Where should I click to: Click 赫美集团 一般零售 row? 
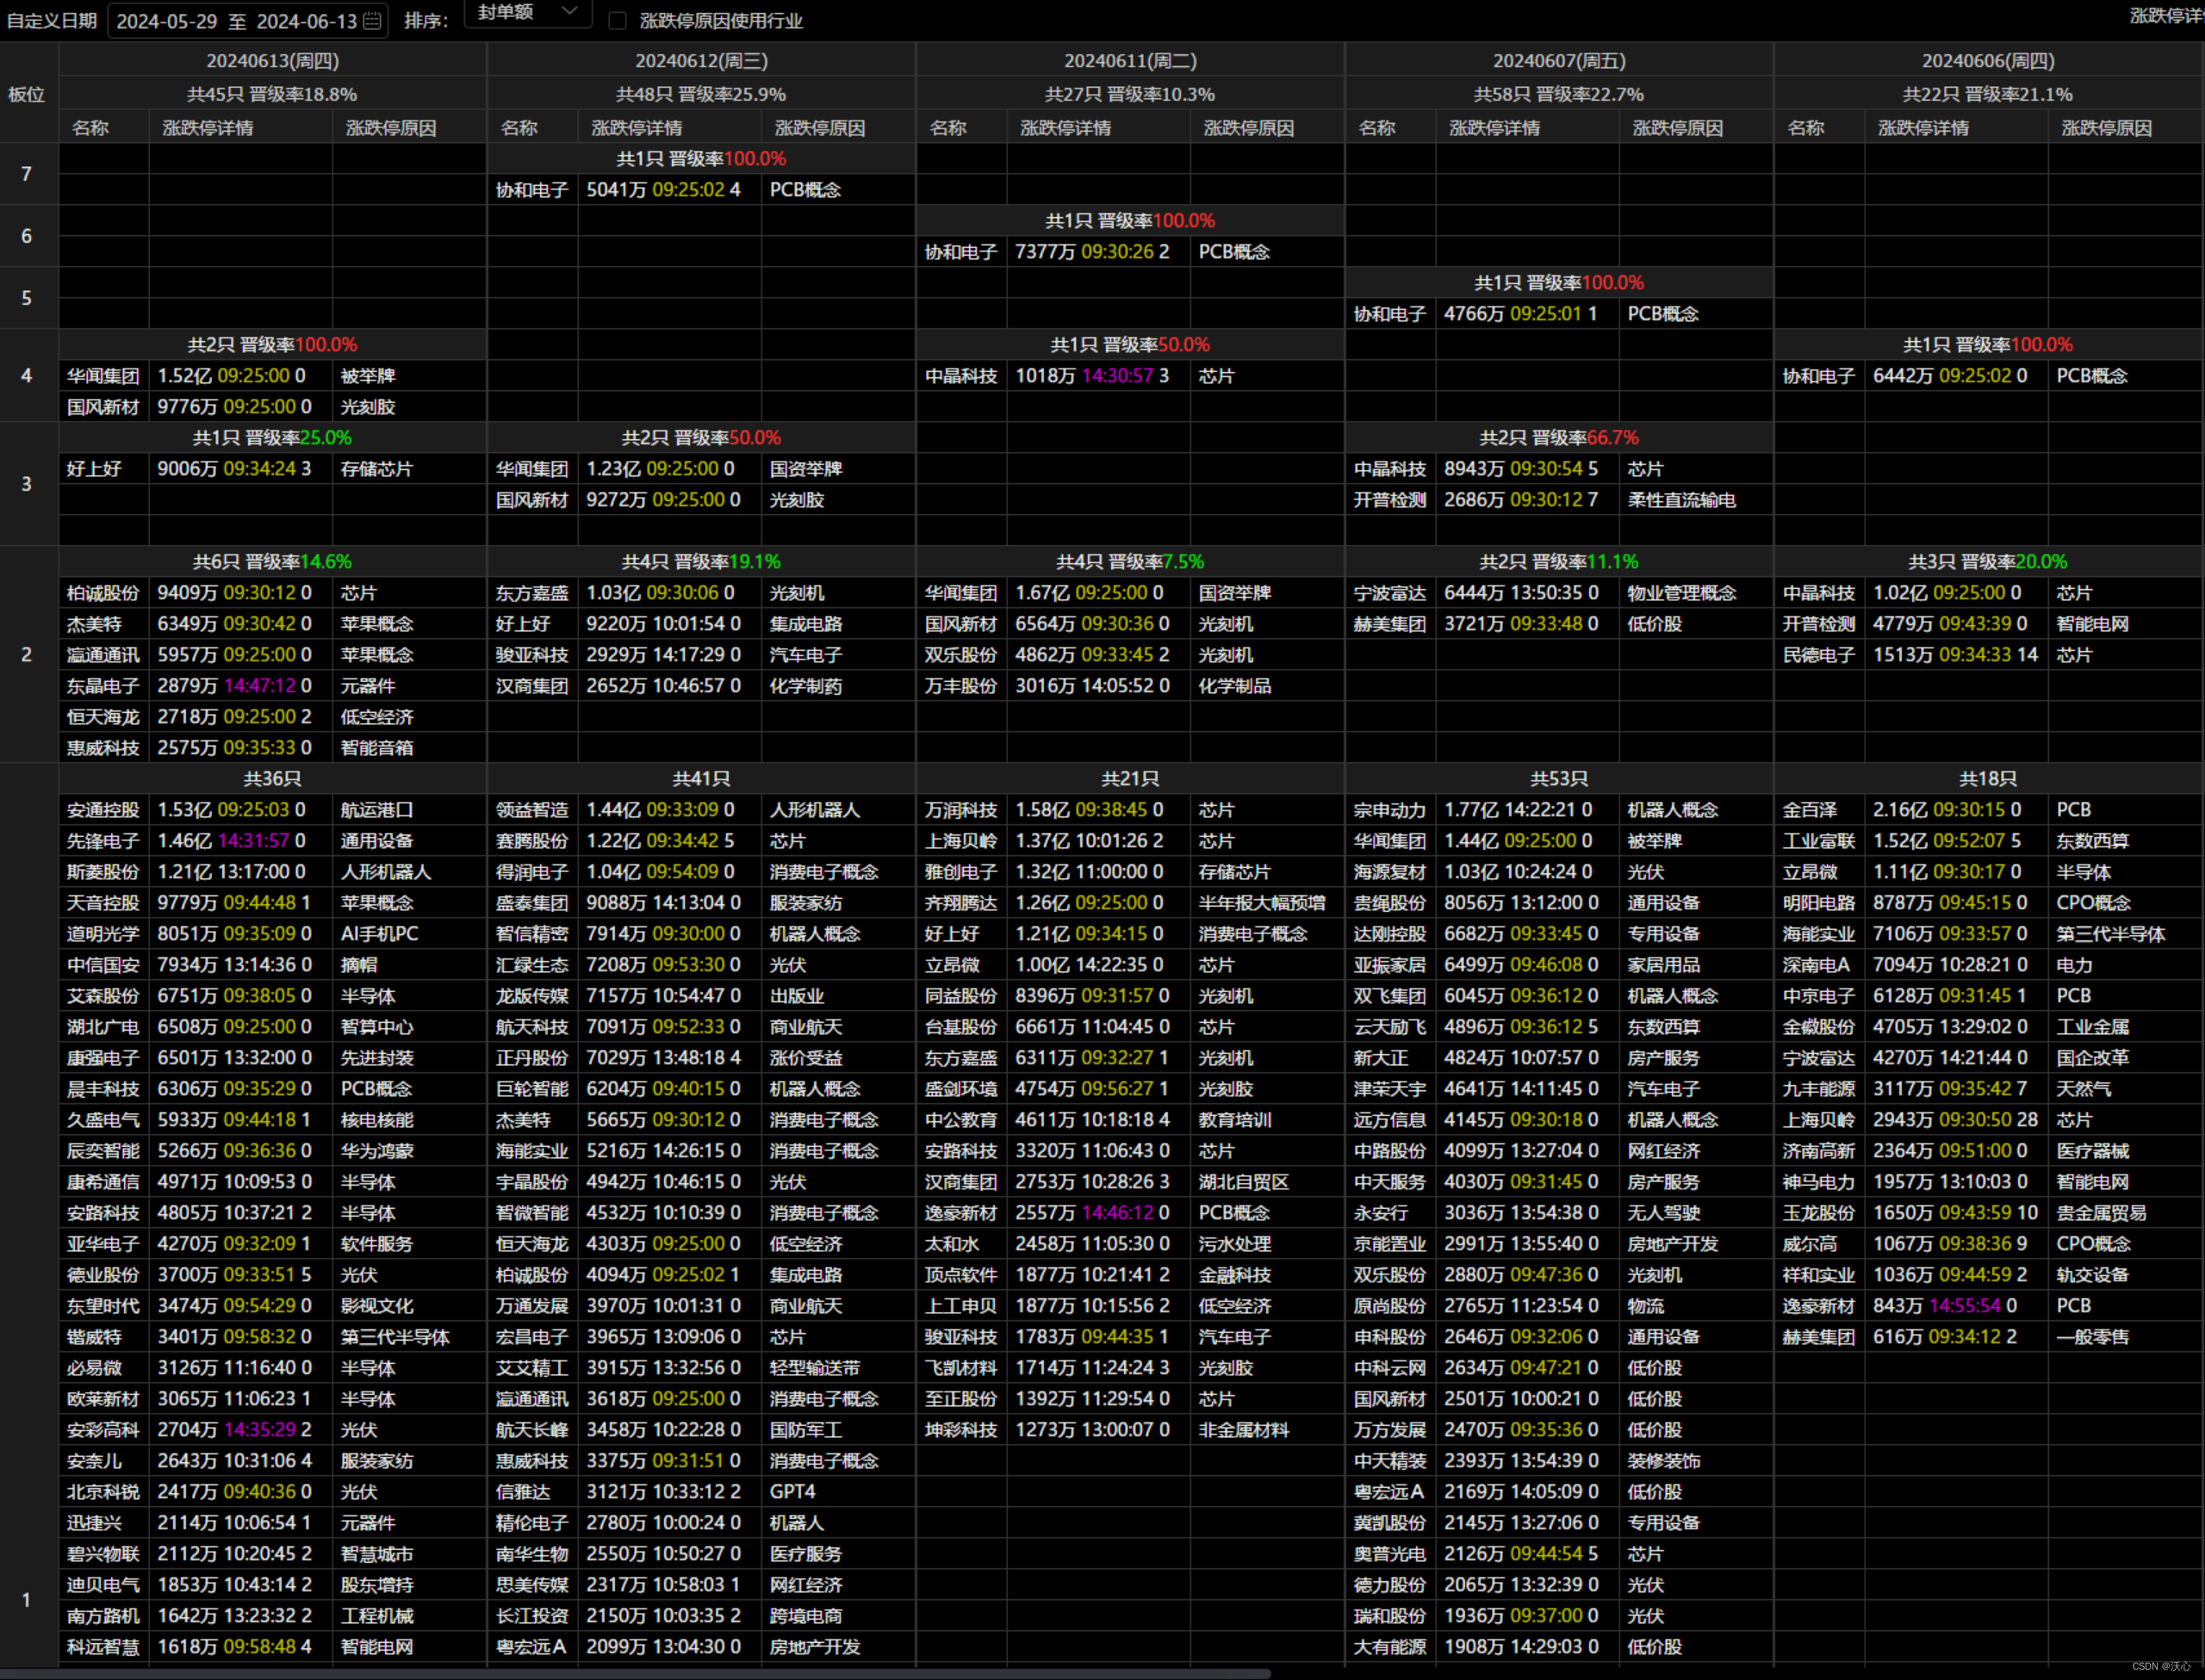point(1988,1337)
